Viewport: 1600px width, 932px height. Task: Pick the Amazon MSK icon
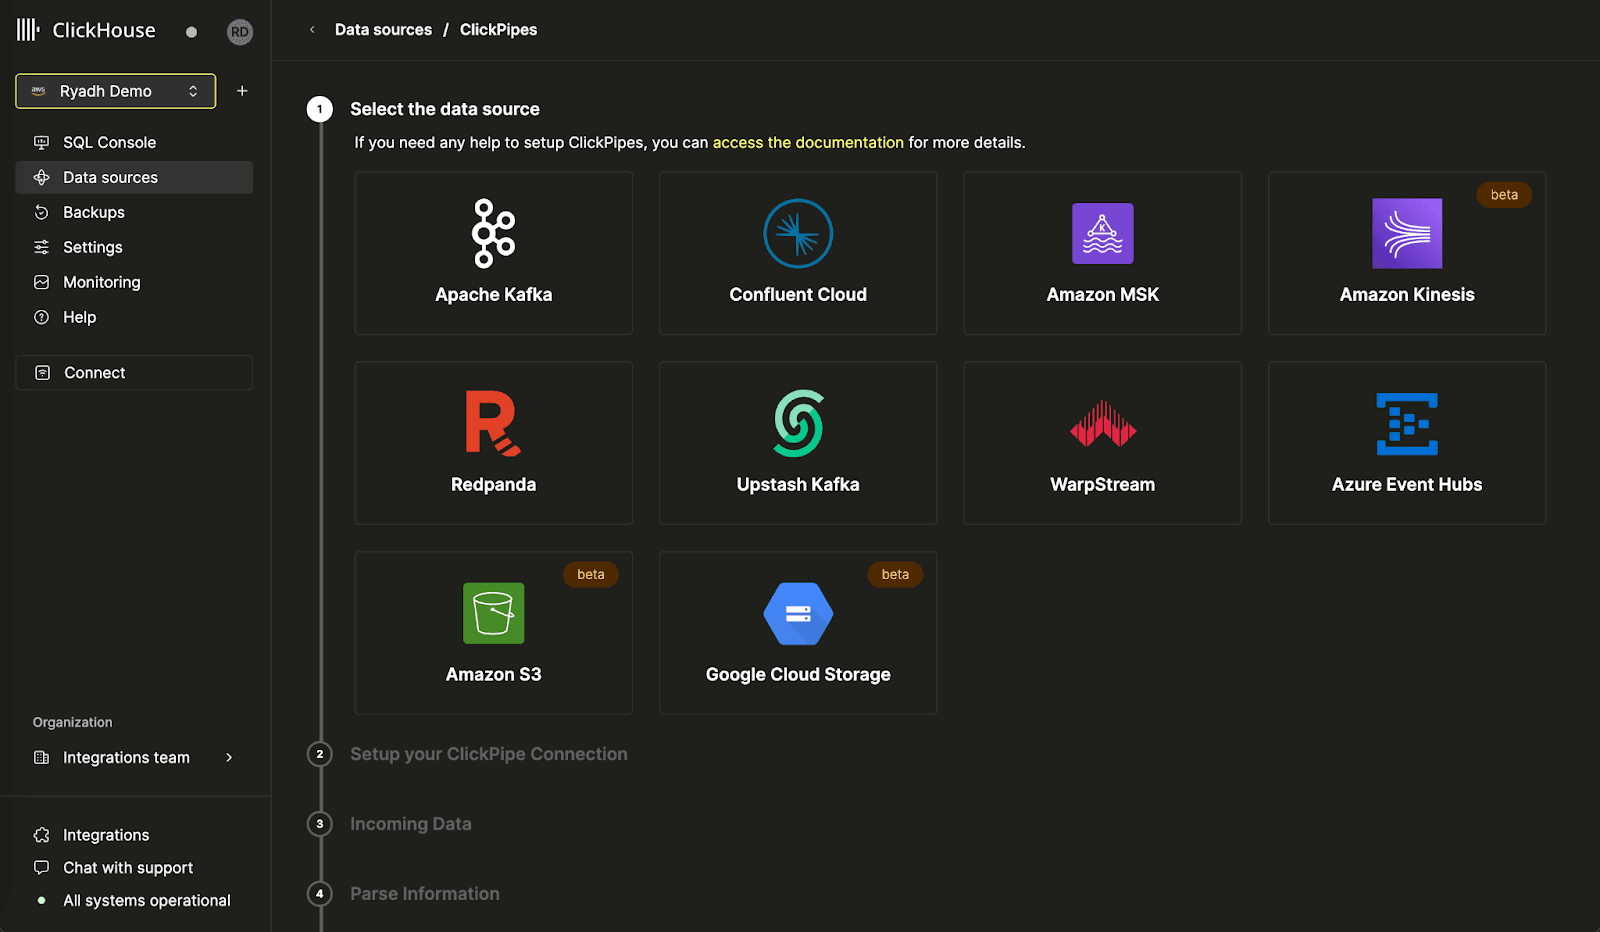(x=1102, y=233)
